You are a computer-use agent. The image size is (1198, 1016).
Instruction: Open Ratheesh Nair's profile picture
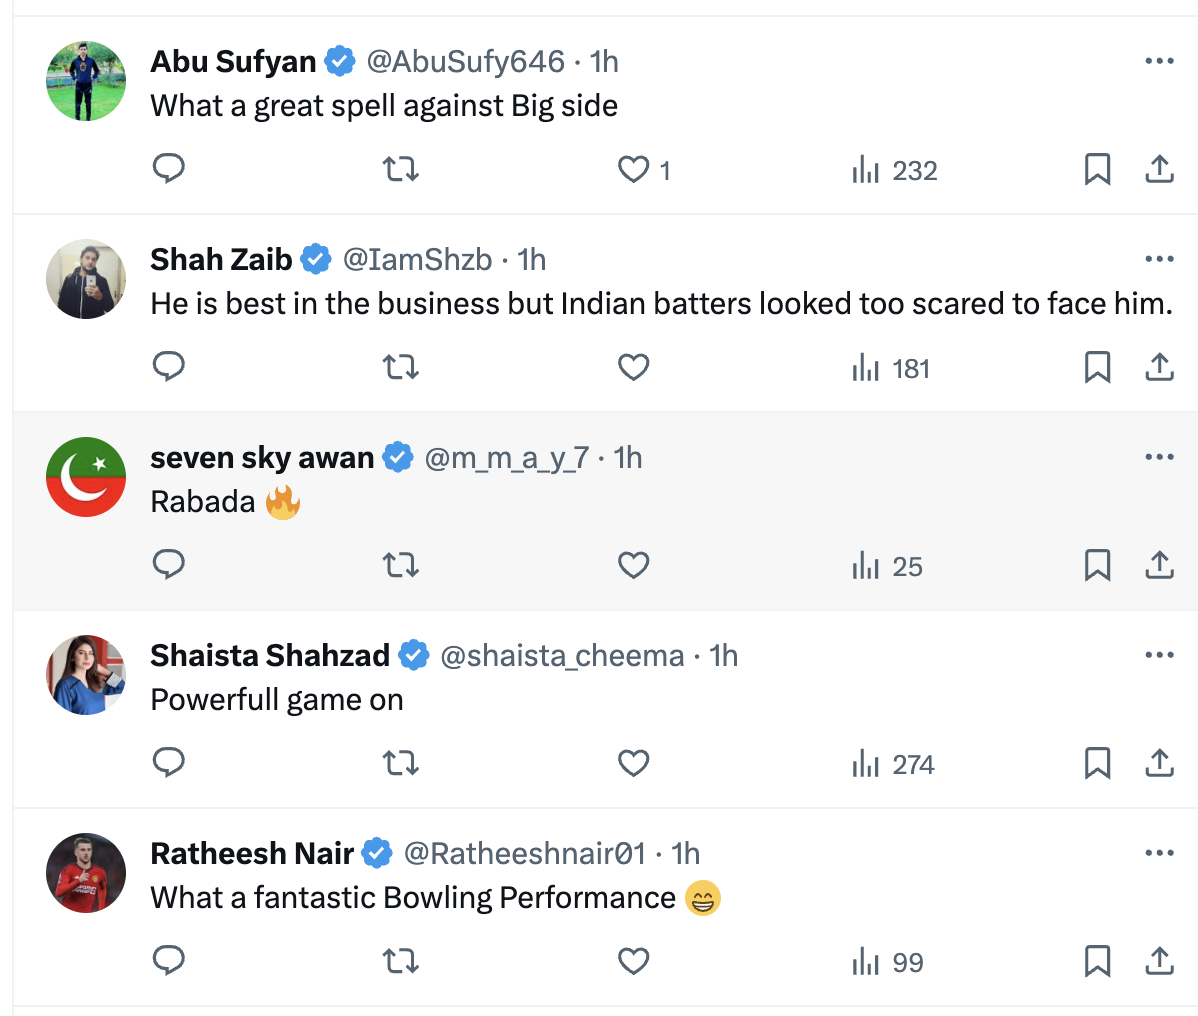(86, 873)
